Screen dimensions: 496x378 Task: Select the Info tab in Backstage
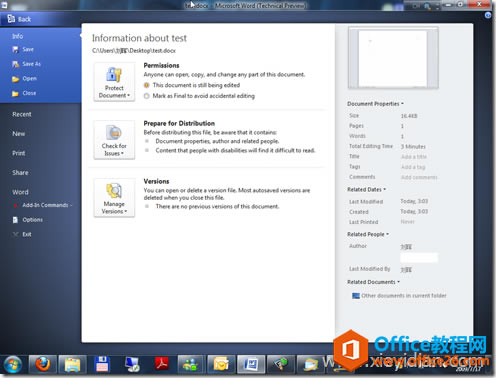(x=18, y=36)
